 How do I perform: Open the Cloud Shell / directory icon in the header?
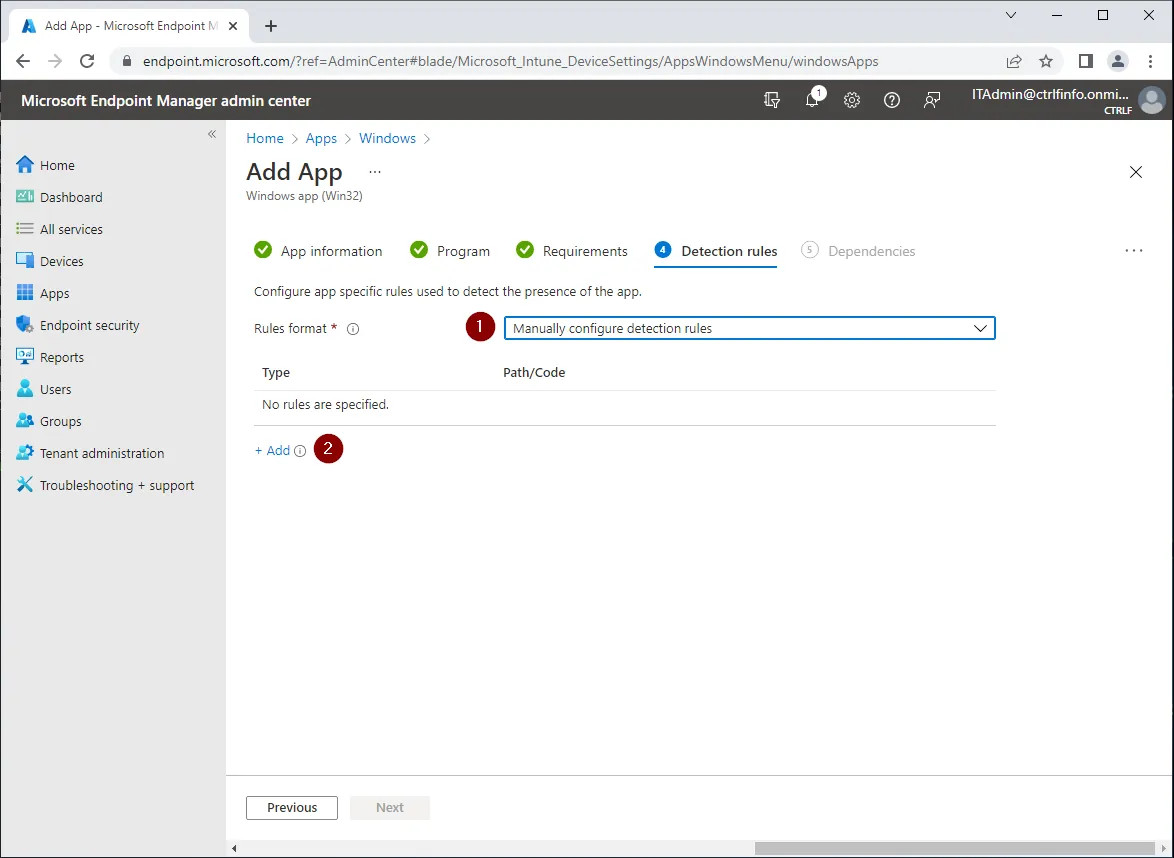point(772,100)
